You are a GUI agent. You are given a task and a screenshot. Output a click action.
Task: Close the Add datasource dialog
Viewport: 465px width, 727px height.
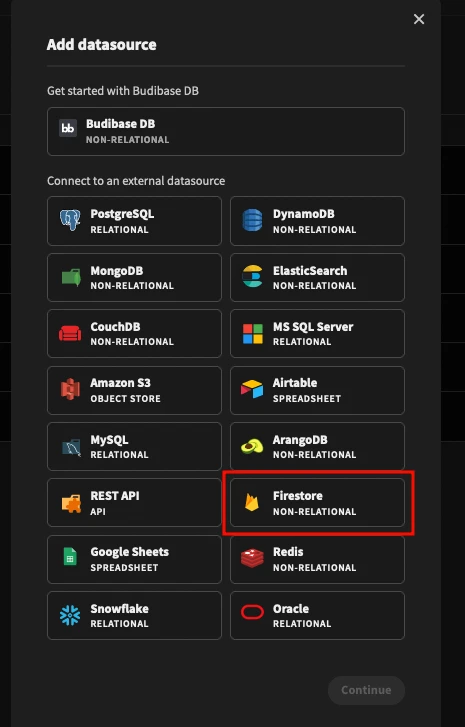tap(419, 19)
